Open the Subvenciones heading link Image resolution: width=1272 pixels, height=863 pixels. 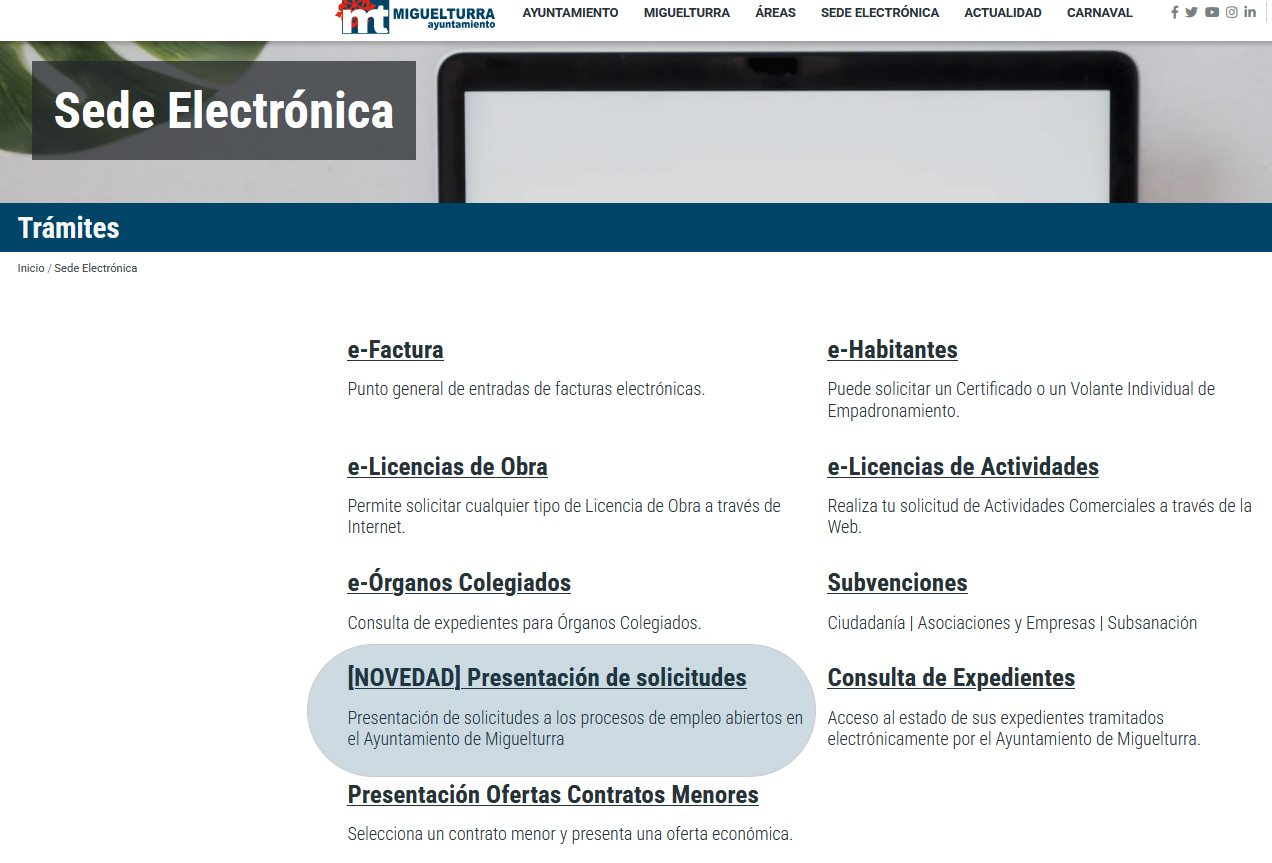(x=897, y=583)
